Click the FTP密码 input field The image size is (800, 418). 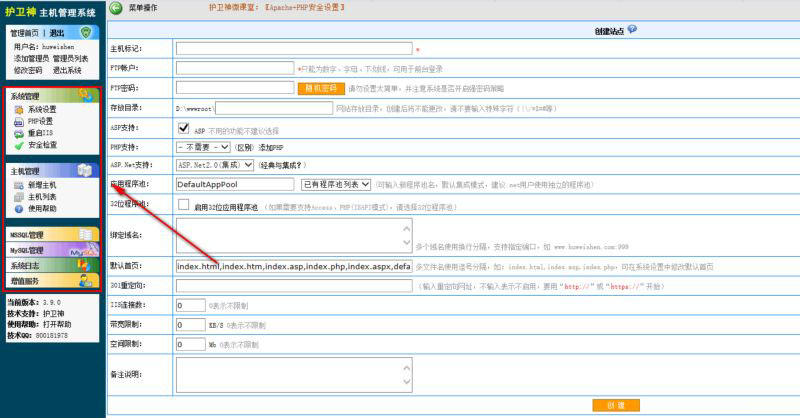pos(235,88)
